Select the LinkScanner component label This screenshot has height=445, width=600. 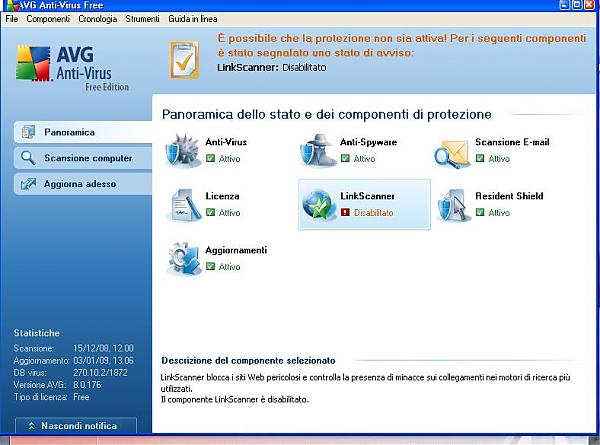tap(367, 196)
